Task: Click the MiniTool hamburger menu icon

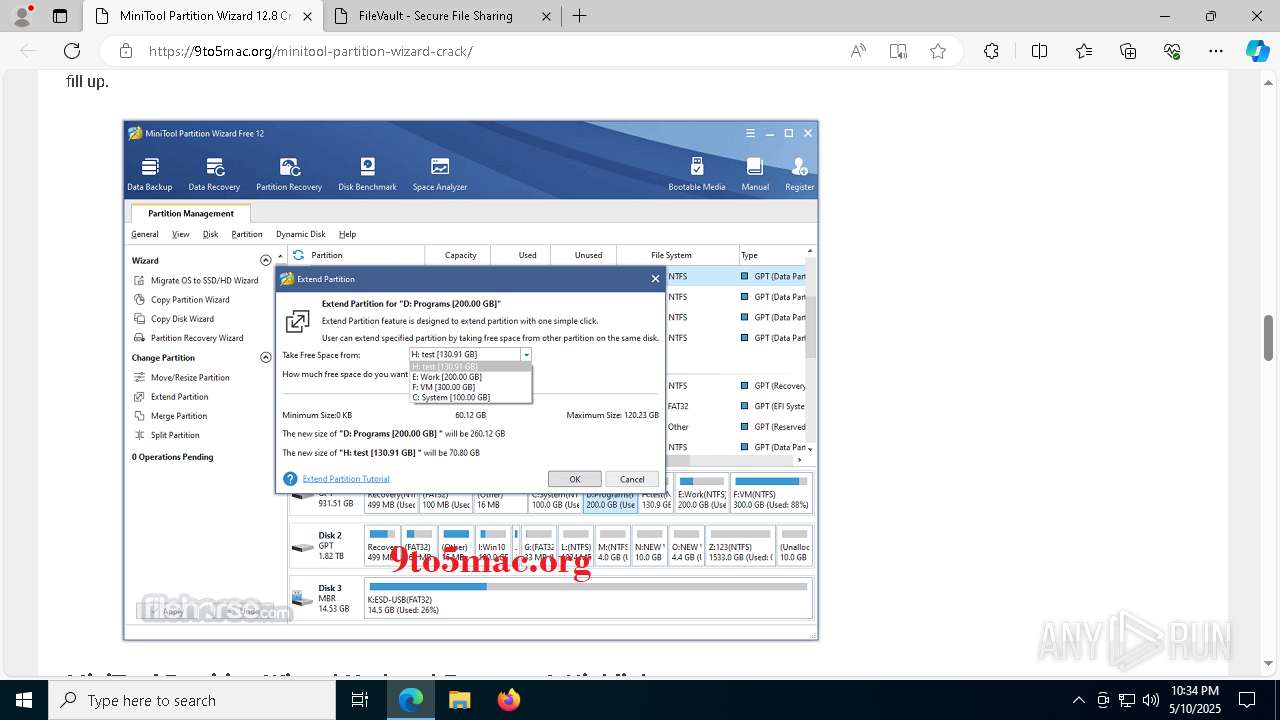Action: (750, 133)
